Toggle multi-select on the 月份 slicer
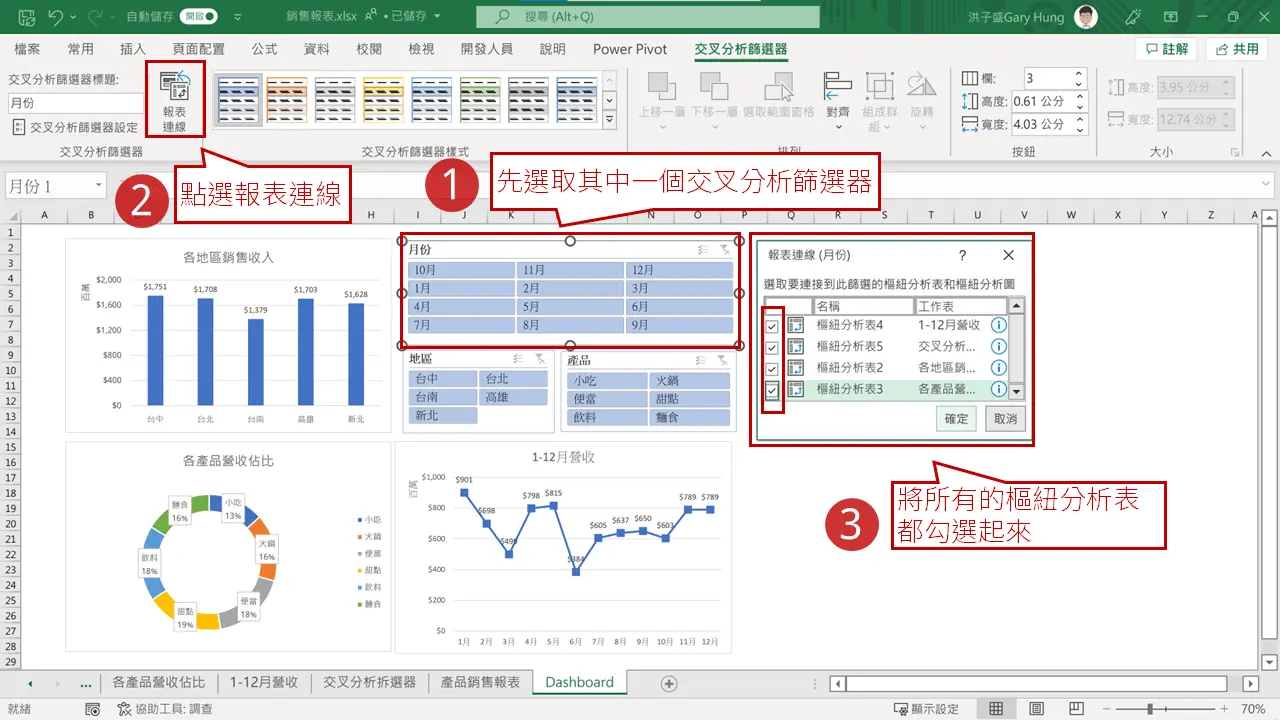1280x720 pixels. point(702,250)
